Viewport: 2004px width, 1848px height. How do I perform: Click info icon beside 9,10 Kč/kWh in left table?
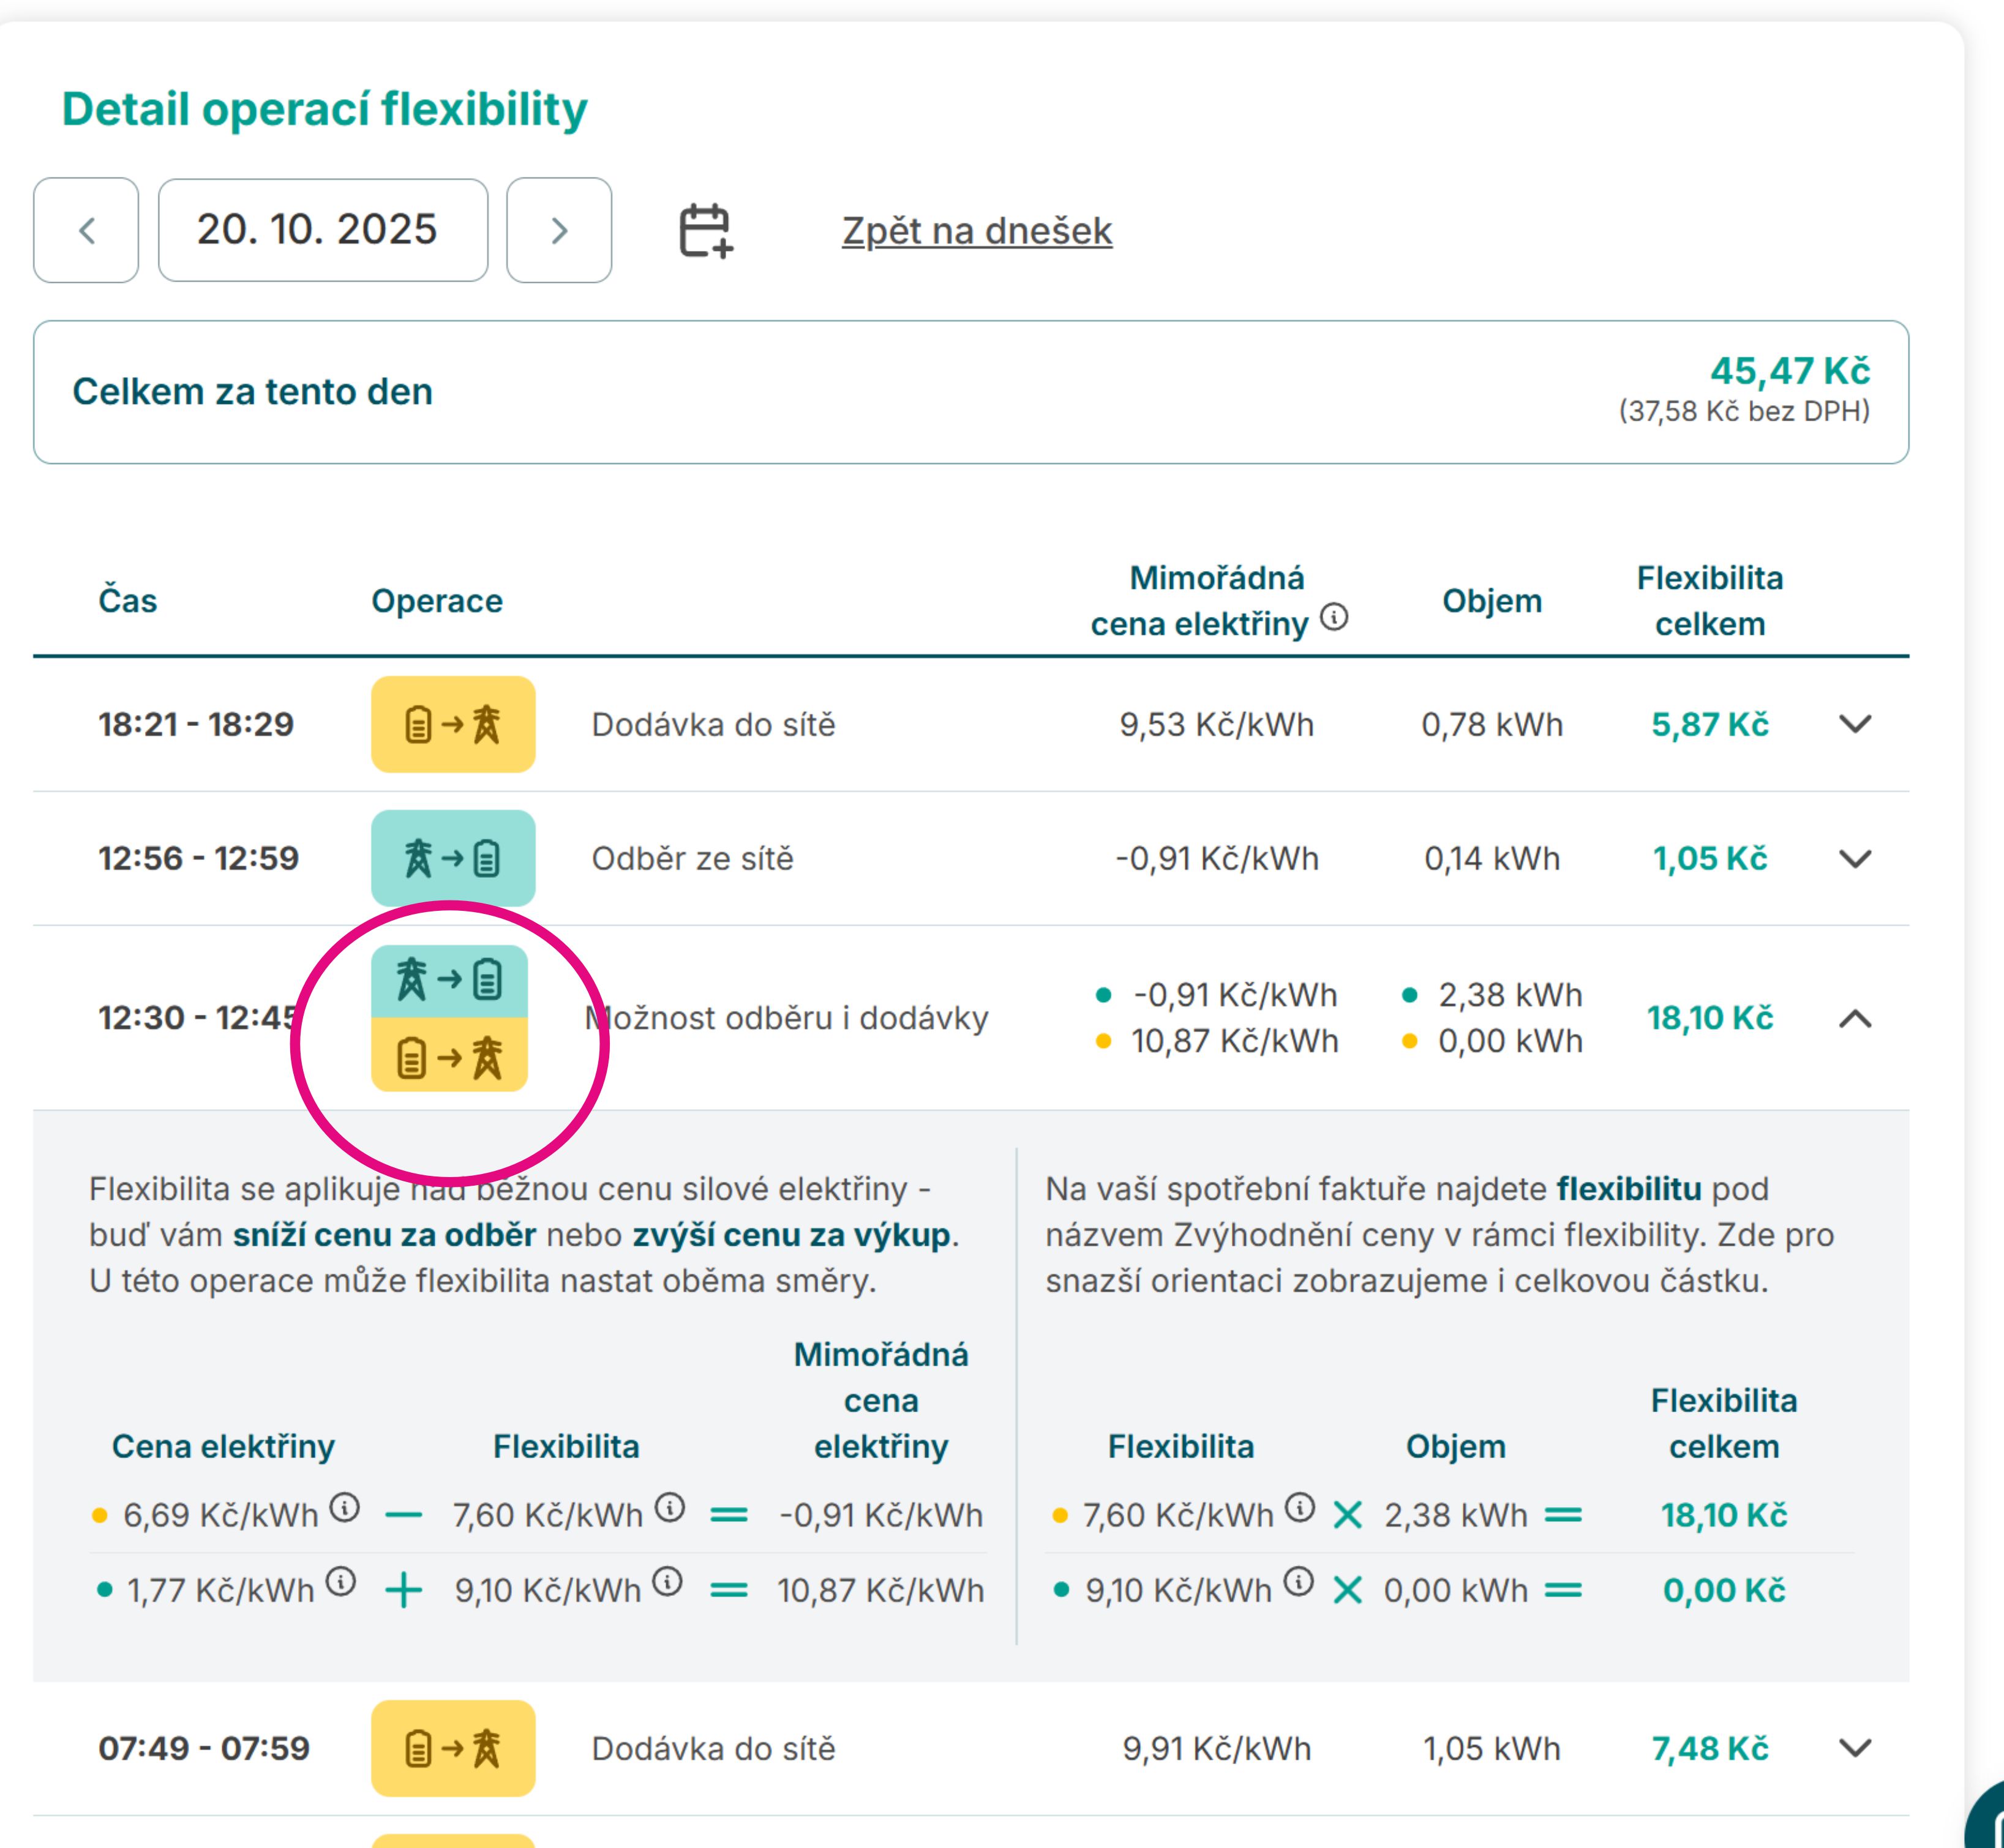(x=668, y=1582)
